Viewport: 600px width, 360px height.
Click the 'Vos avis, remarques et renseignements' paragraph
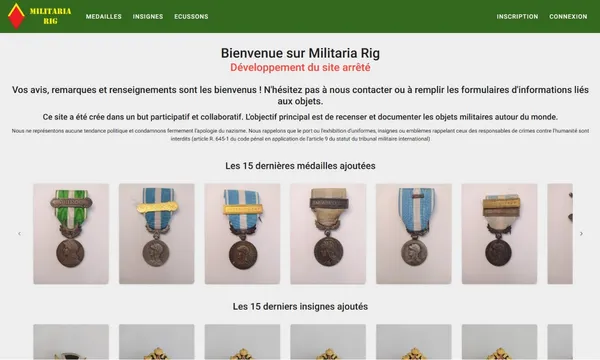tap(300, 95)
